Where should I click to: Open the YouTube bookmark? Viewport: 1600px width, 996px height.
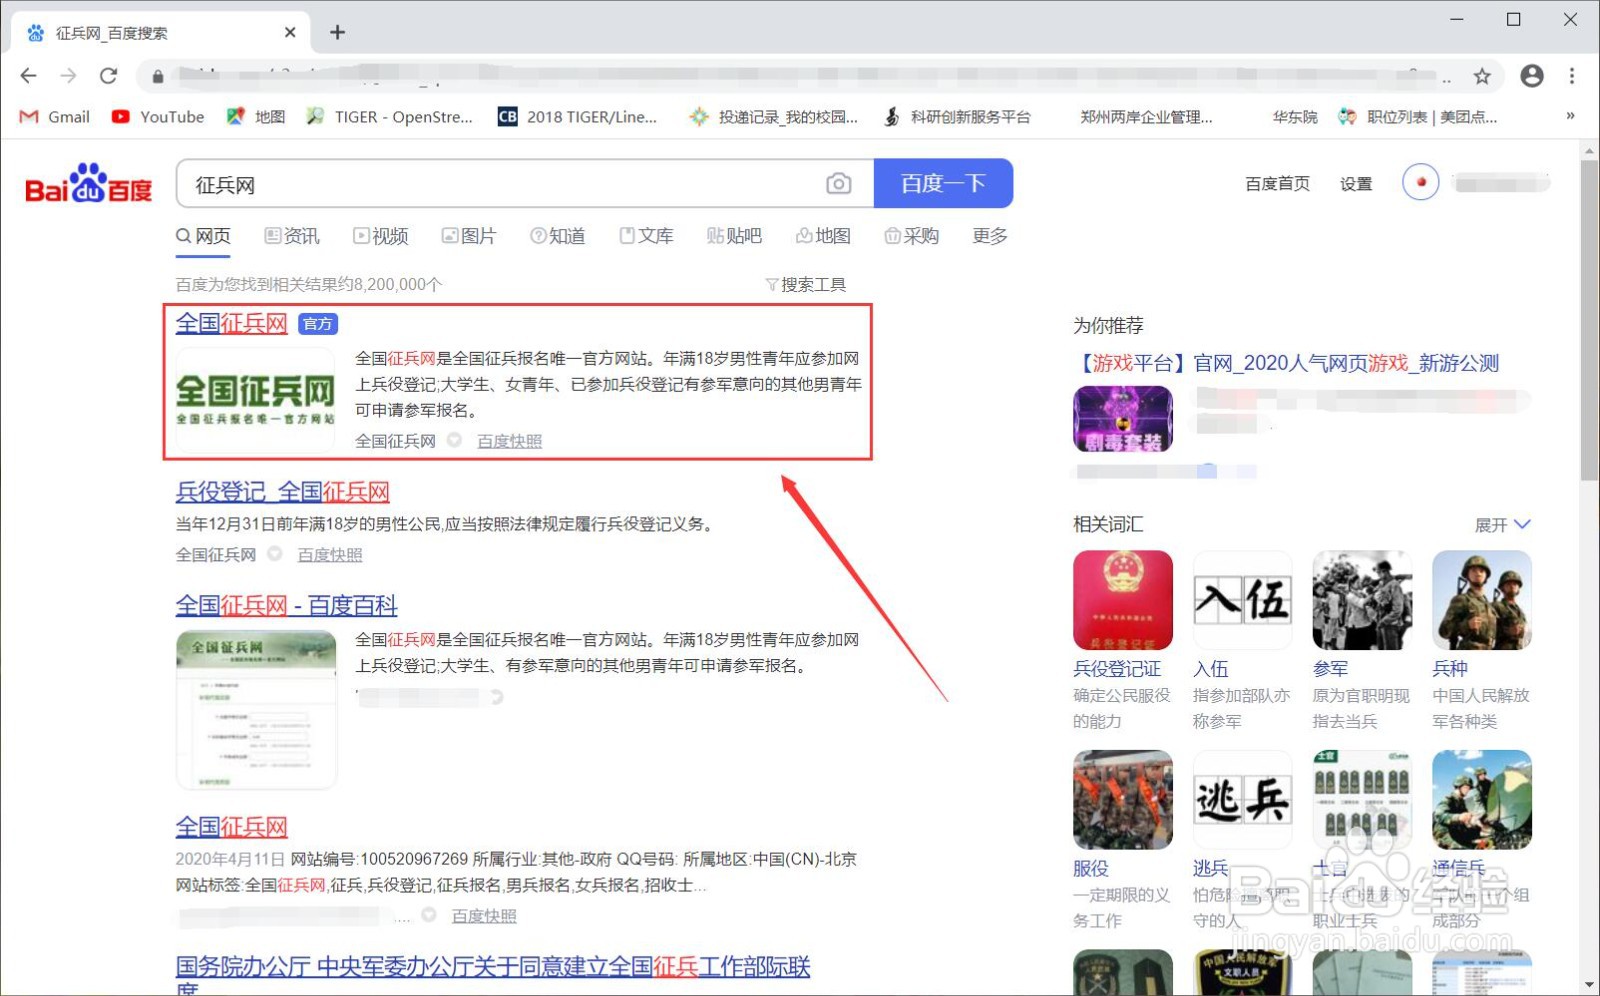(x=158, y=117)
